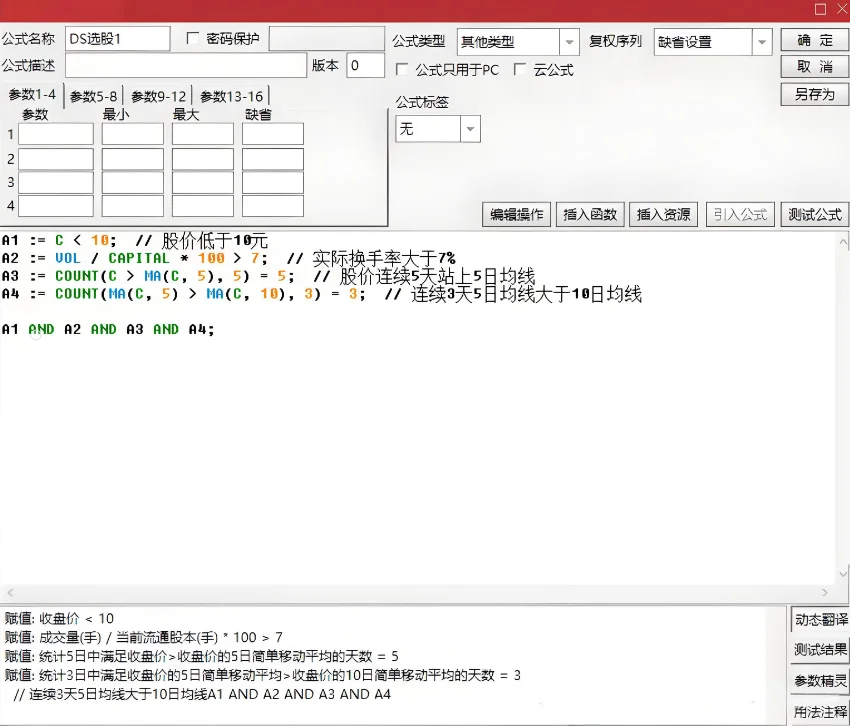Viewport: 850px width, 726px height.
Task: Open the 公式标签 dropdown showing 无
Action: tap(469, 129)
